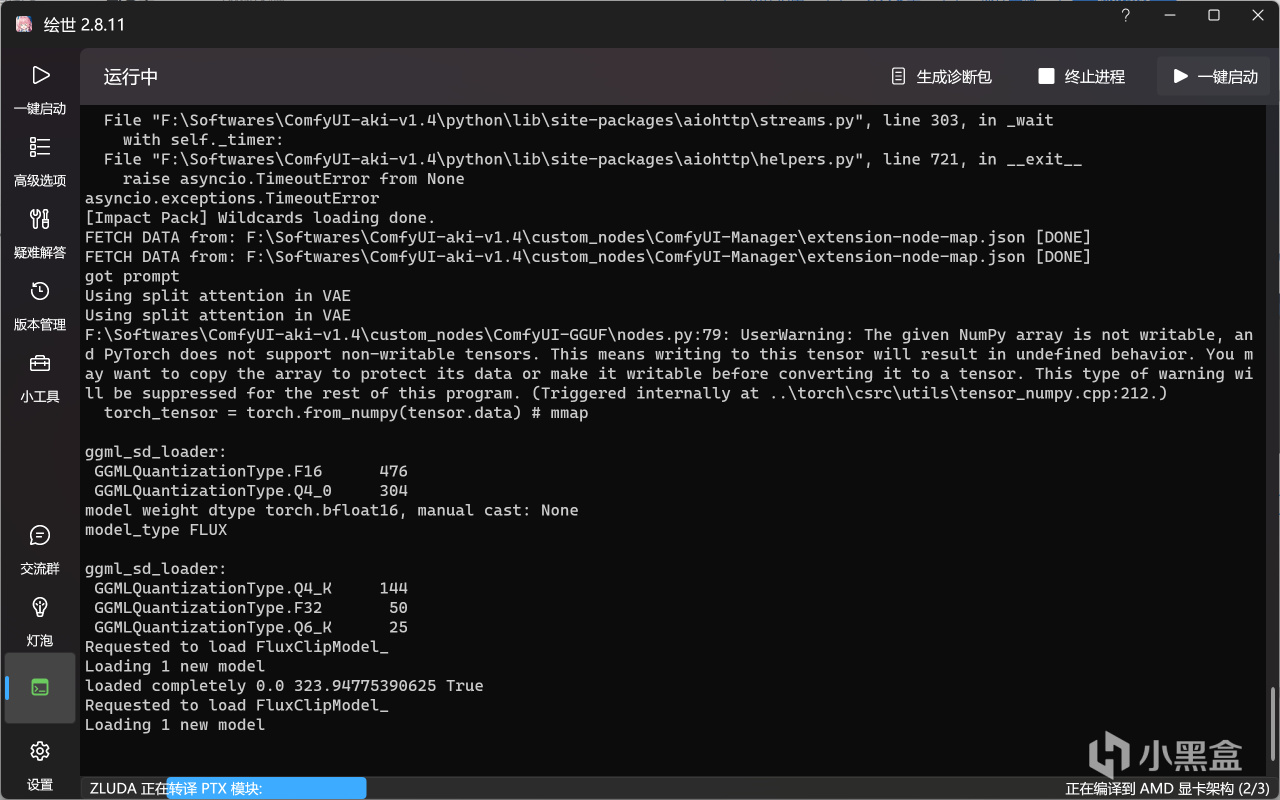Click the ZLUDA 正在转译 PTX 模块 status text
Screen dimensions: 1280x800
pyautogui.click(x=176, y=789)
